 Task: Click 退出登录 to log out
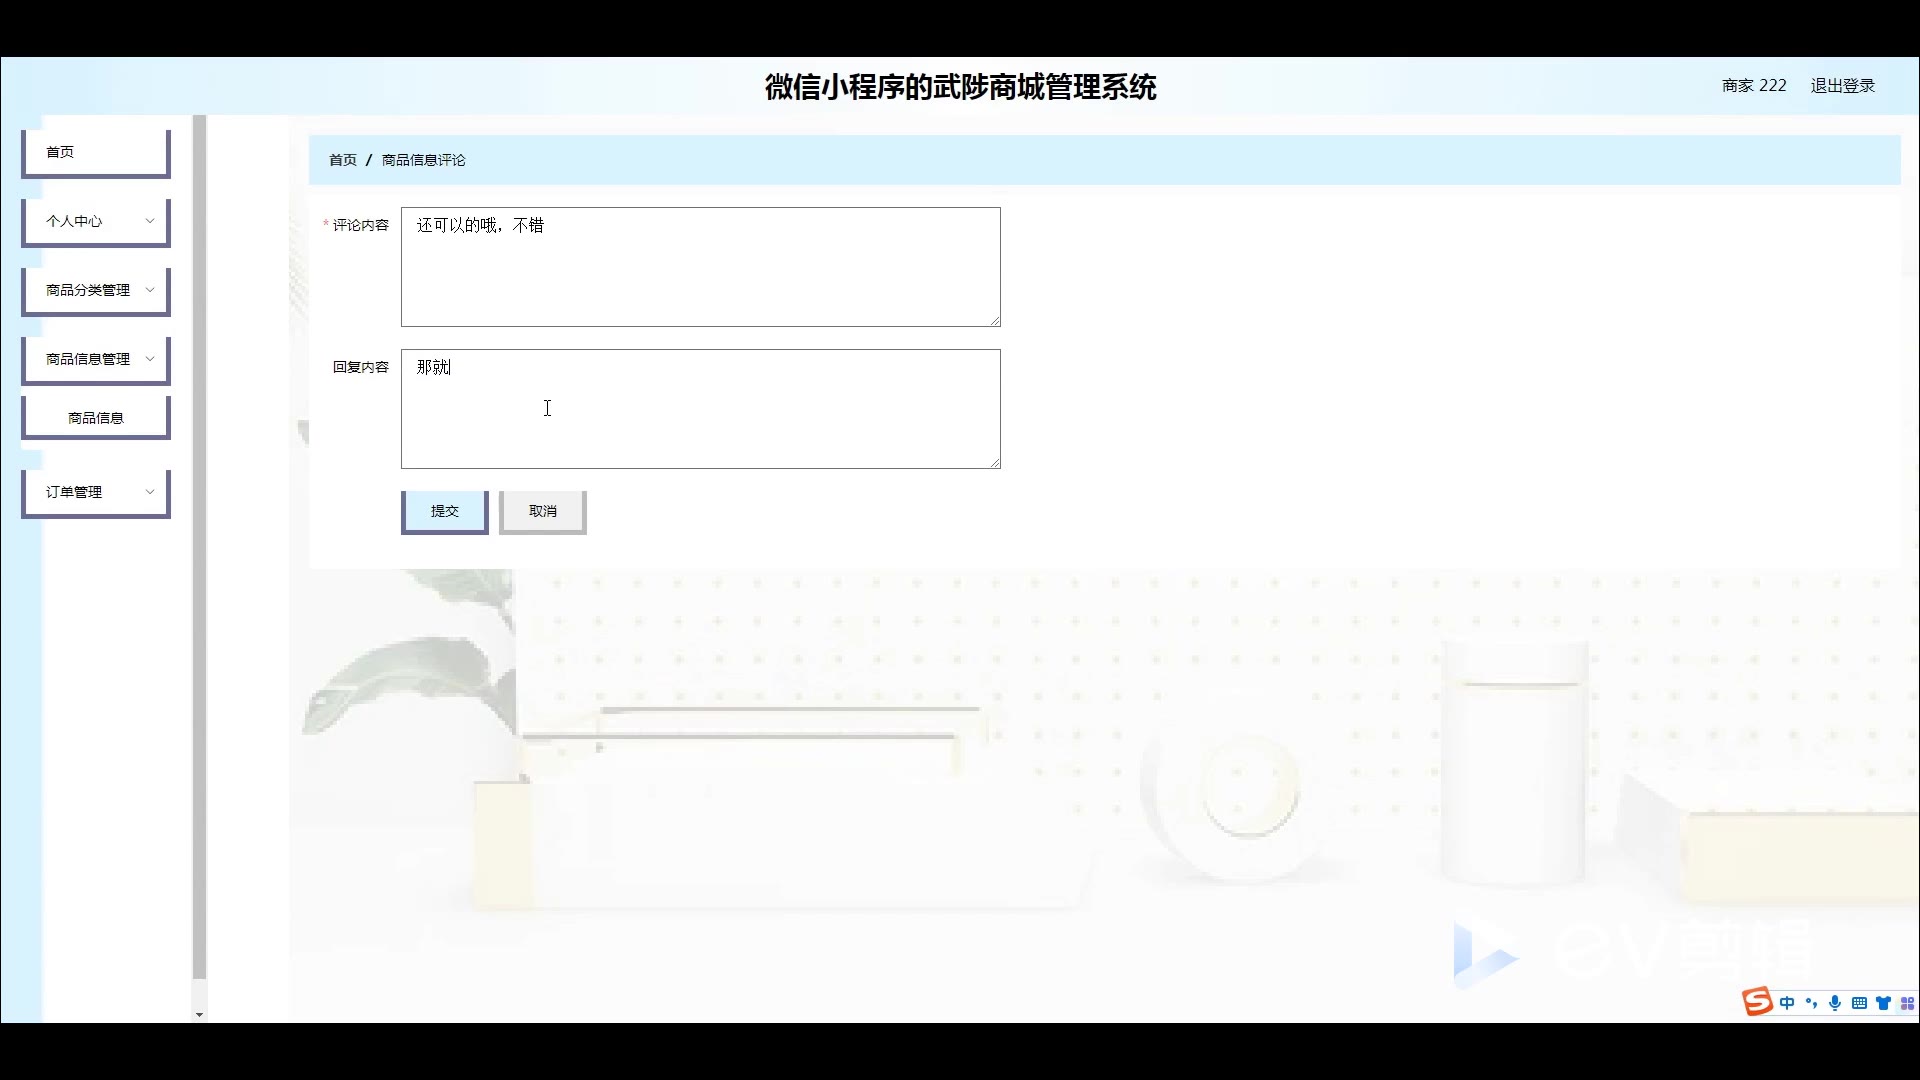(1842, 86)
